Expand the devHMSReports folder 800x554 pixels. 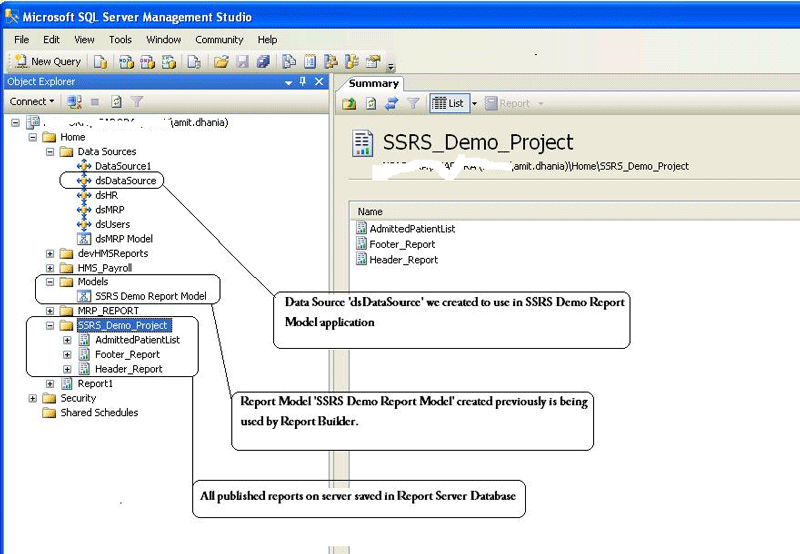coord(50,254)
